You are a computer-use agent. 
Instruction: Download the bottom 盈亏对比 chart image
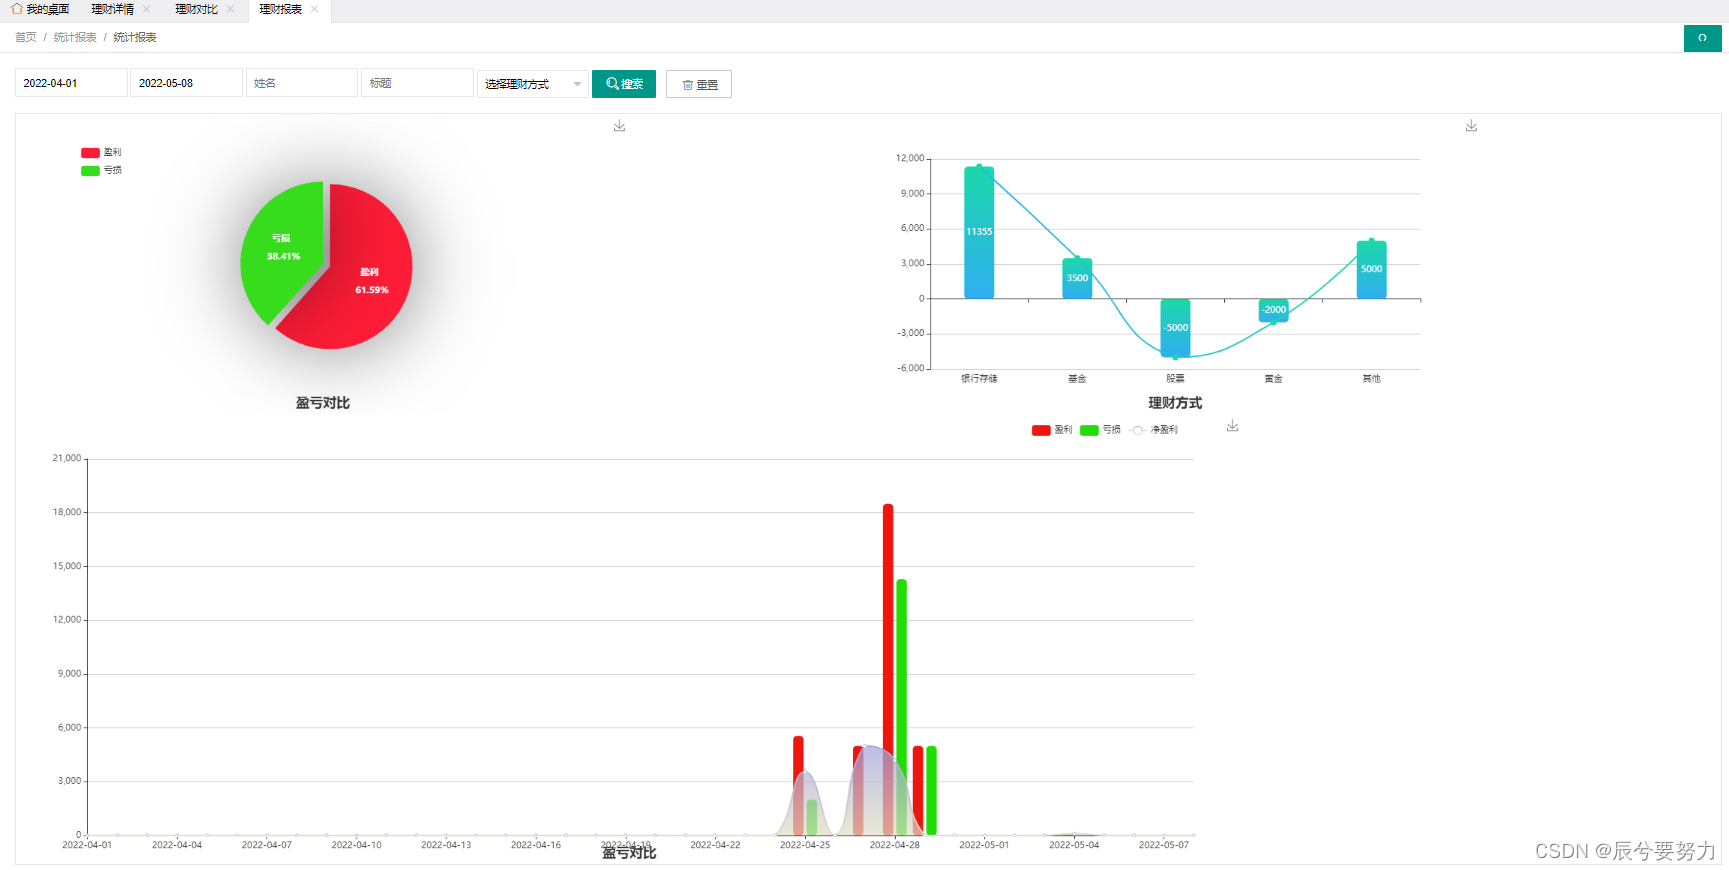pyautogui.click(x=1232, y=426)
